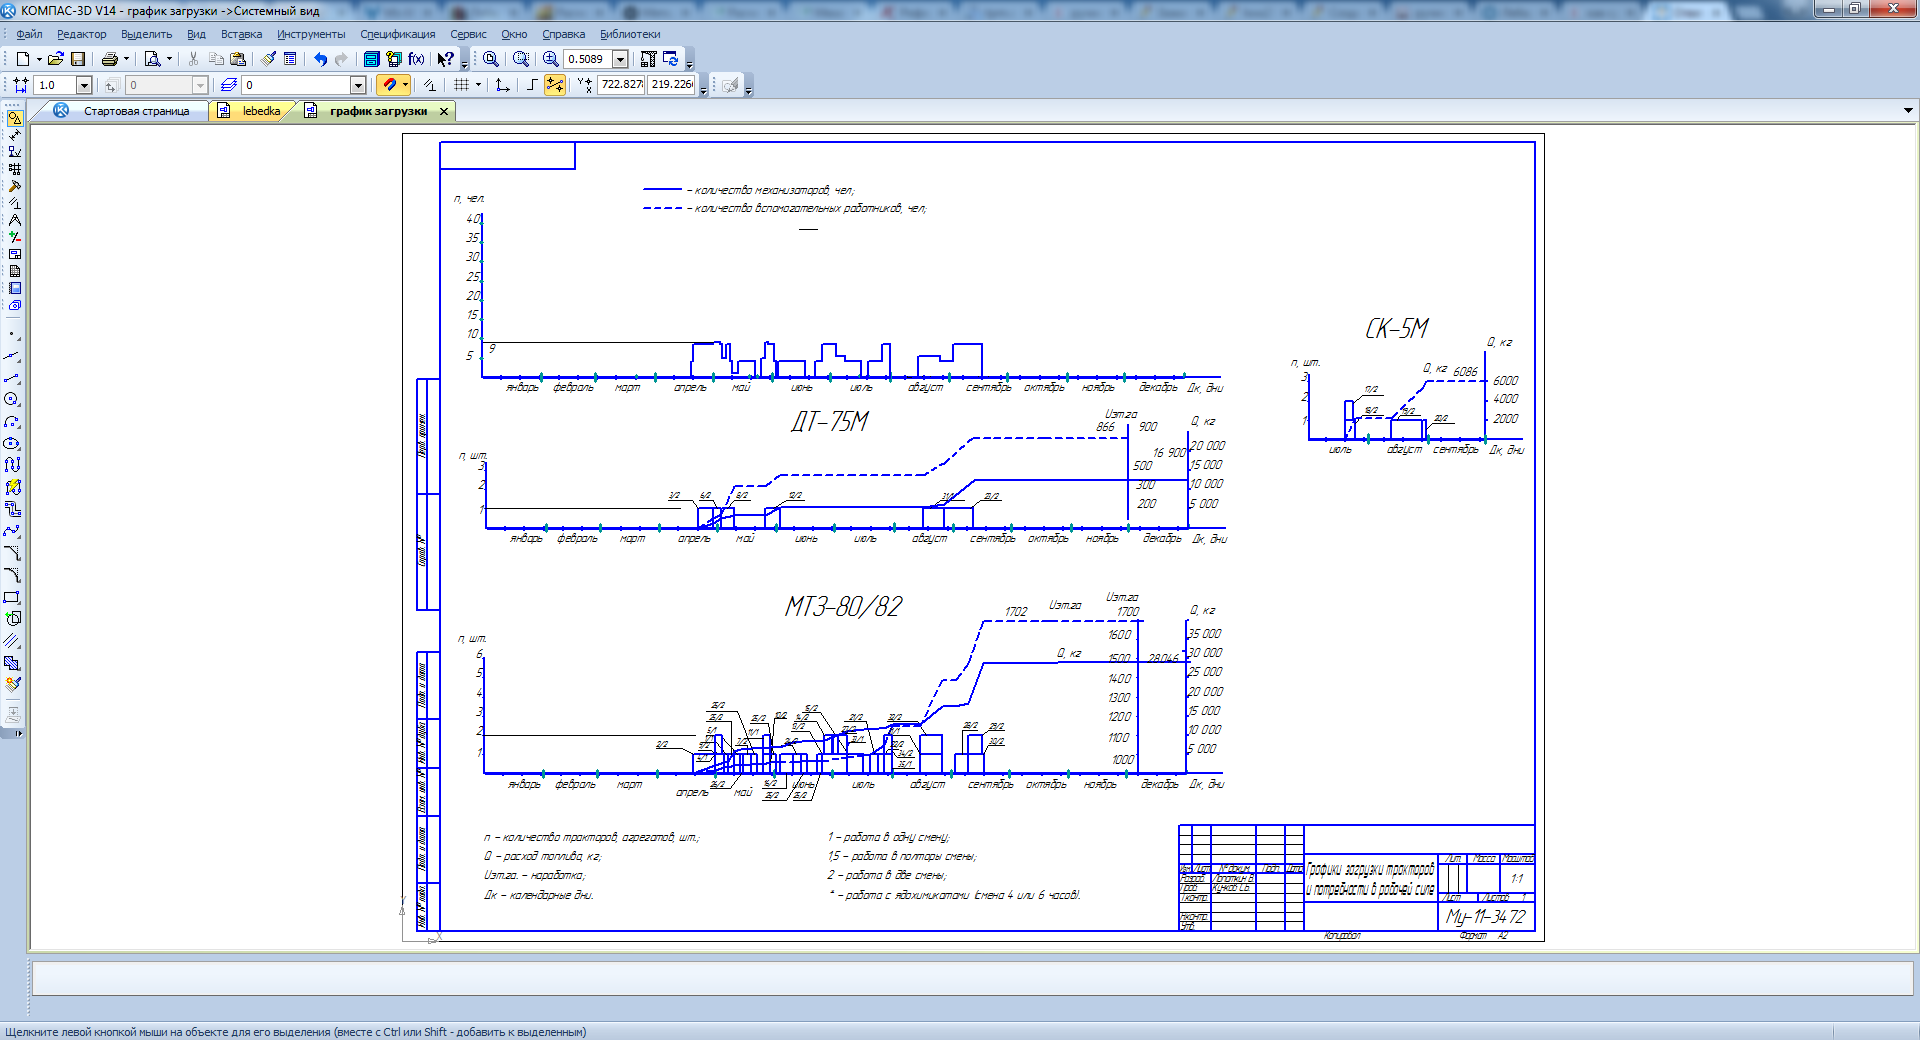Screen dimensions: 1920x1040
Task: Close the график загрузки tab
Action: pos(444,111)
